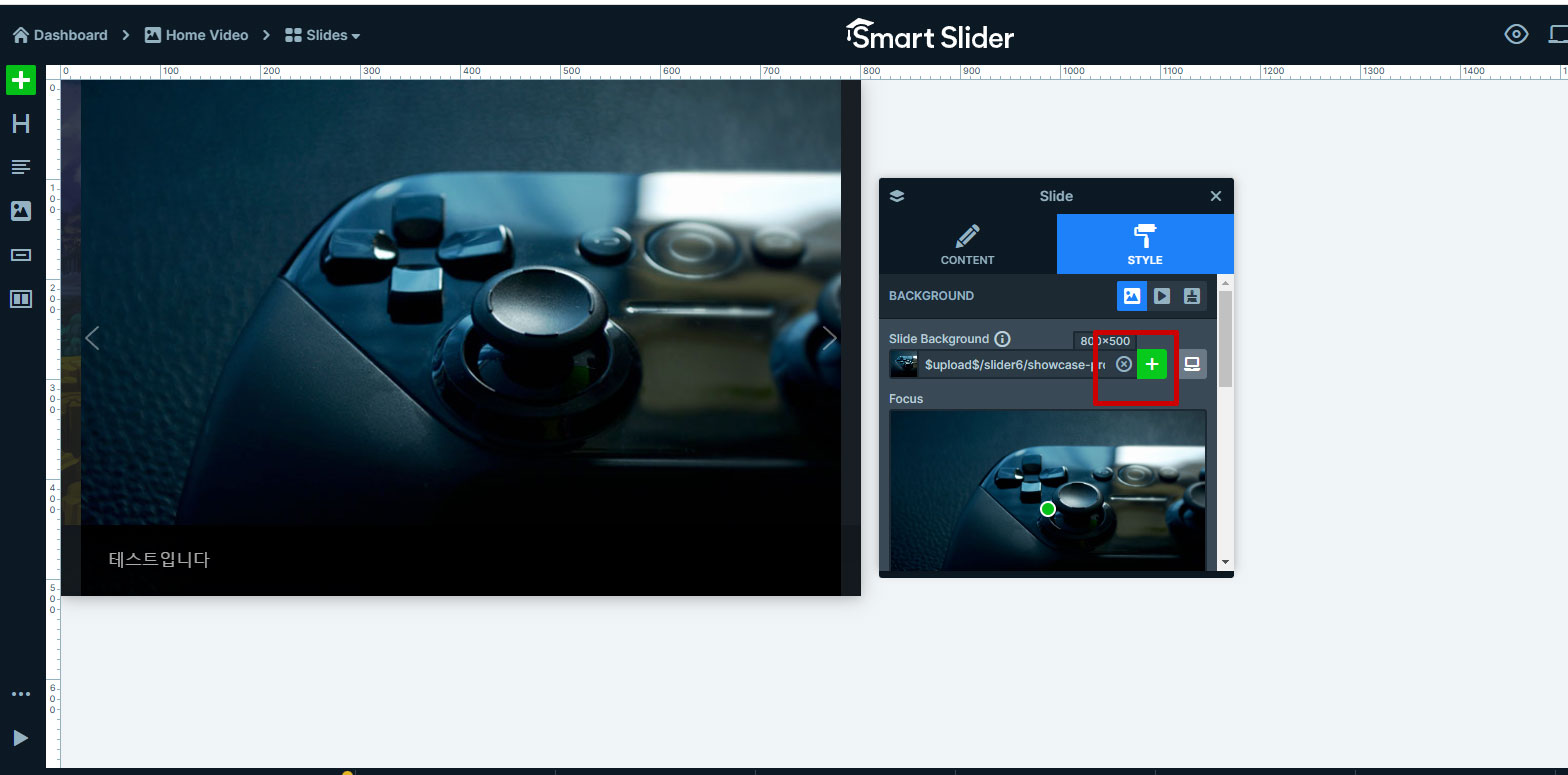
Task: Click the green Add Layer plus button
Action: (x=21, y=80)
